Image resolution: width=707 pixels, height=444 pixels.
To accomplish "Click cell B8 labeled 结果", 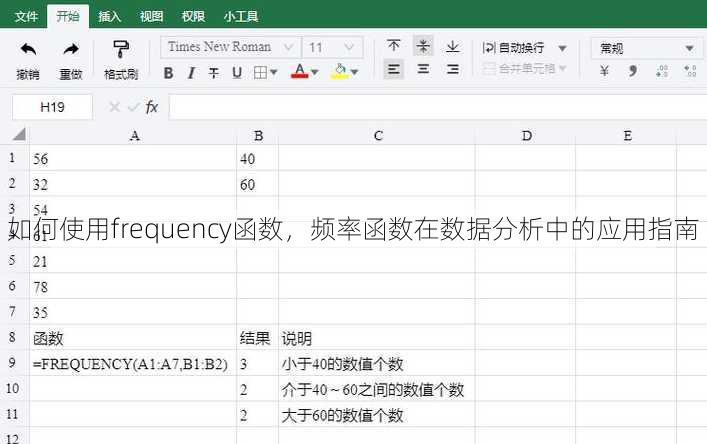I will tap(257, 338).
